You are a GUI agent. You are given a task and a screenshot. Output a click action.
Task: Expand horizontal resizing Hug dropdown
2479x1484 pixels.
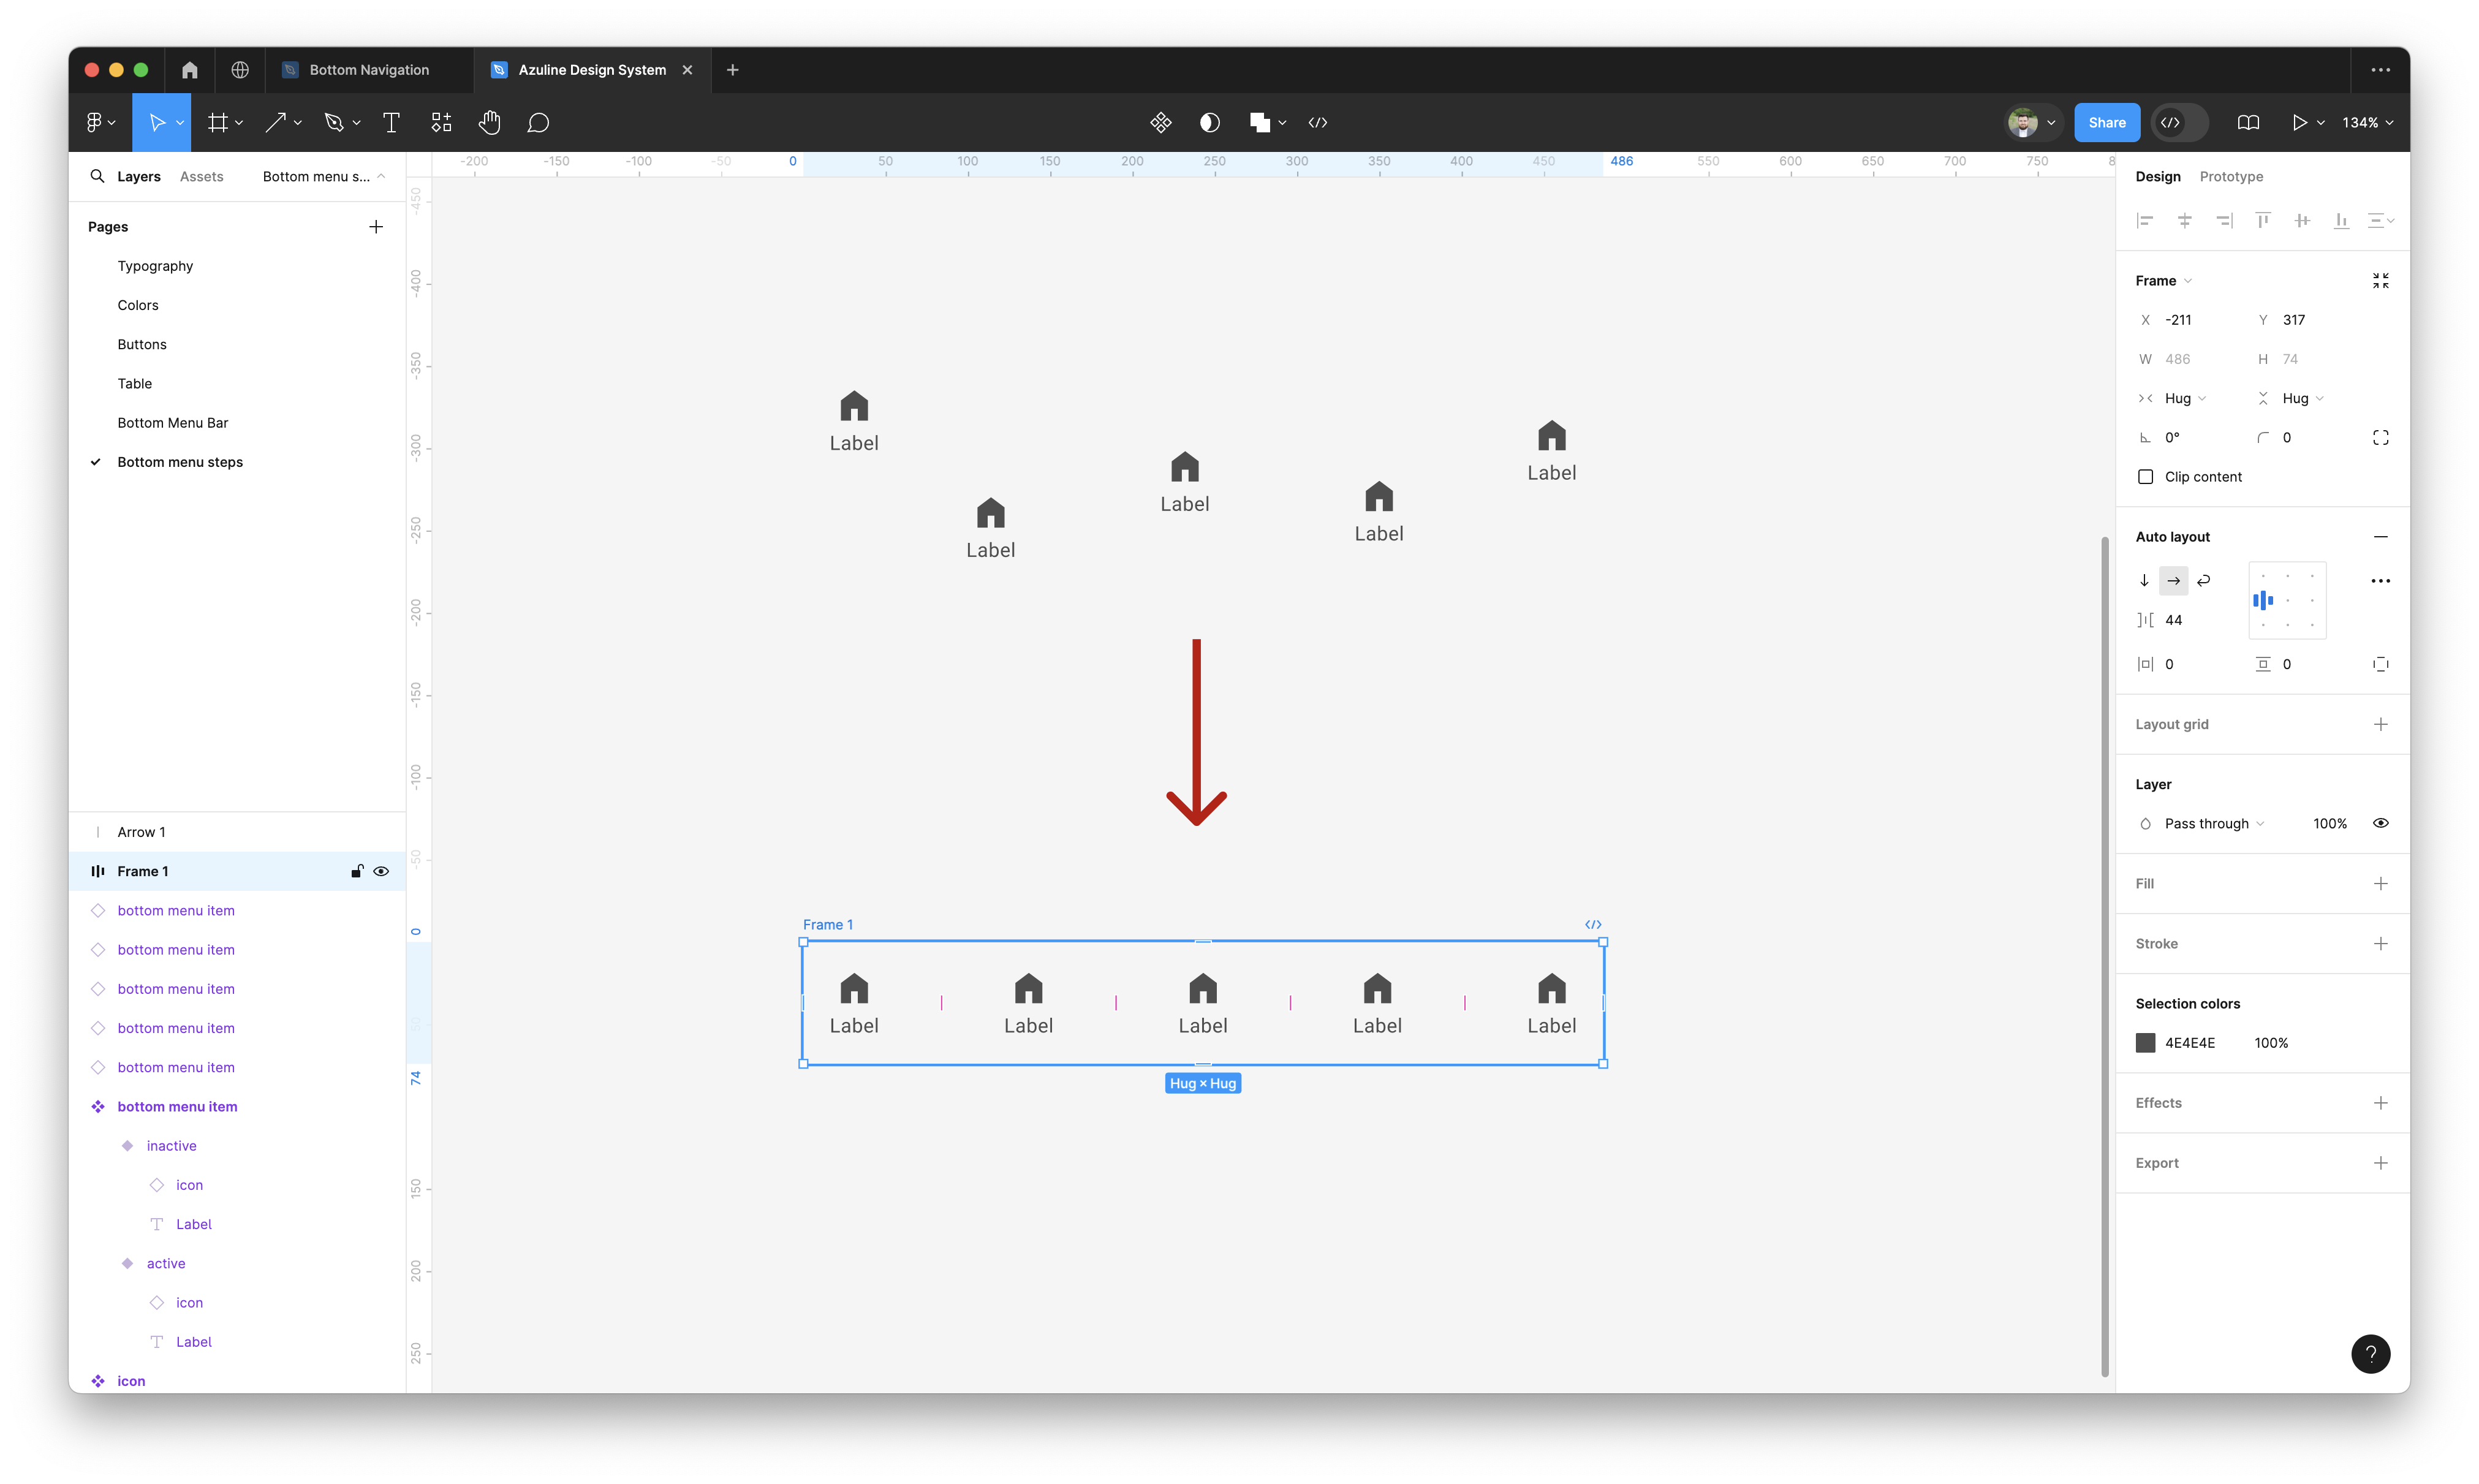(x=2185, y=398)
